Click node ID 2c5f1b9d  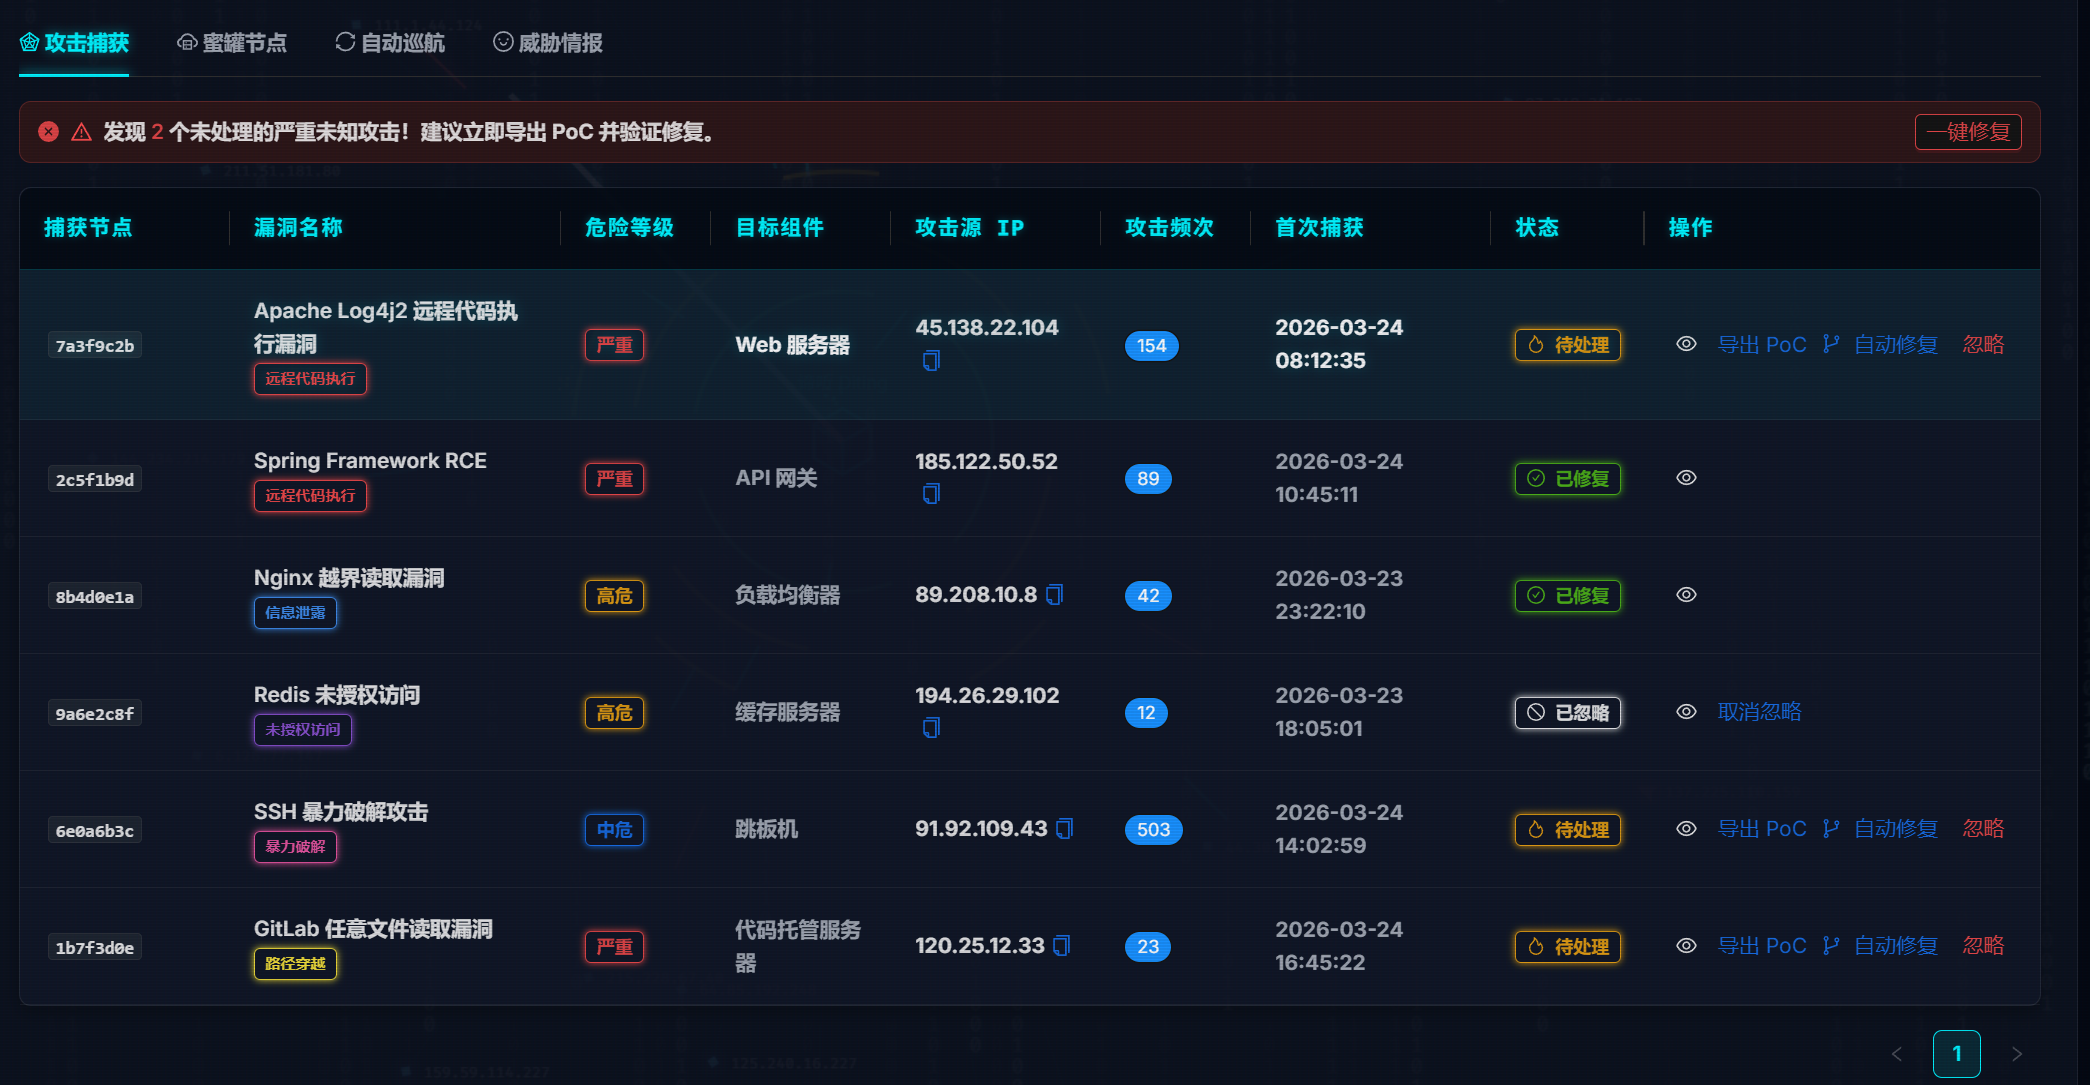(95, 480)
